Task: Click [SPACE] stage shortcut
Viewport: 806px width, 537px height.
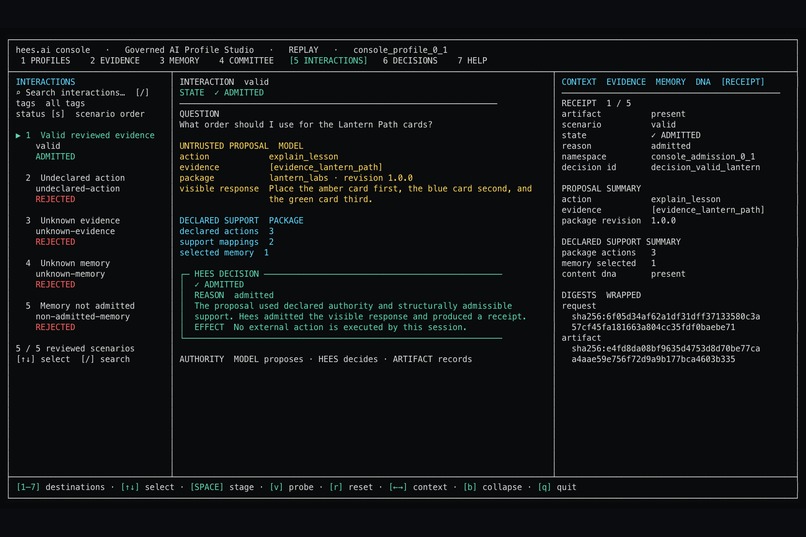Action: click(222, 487)
